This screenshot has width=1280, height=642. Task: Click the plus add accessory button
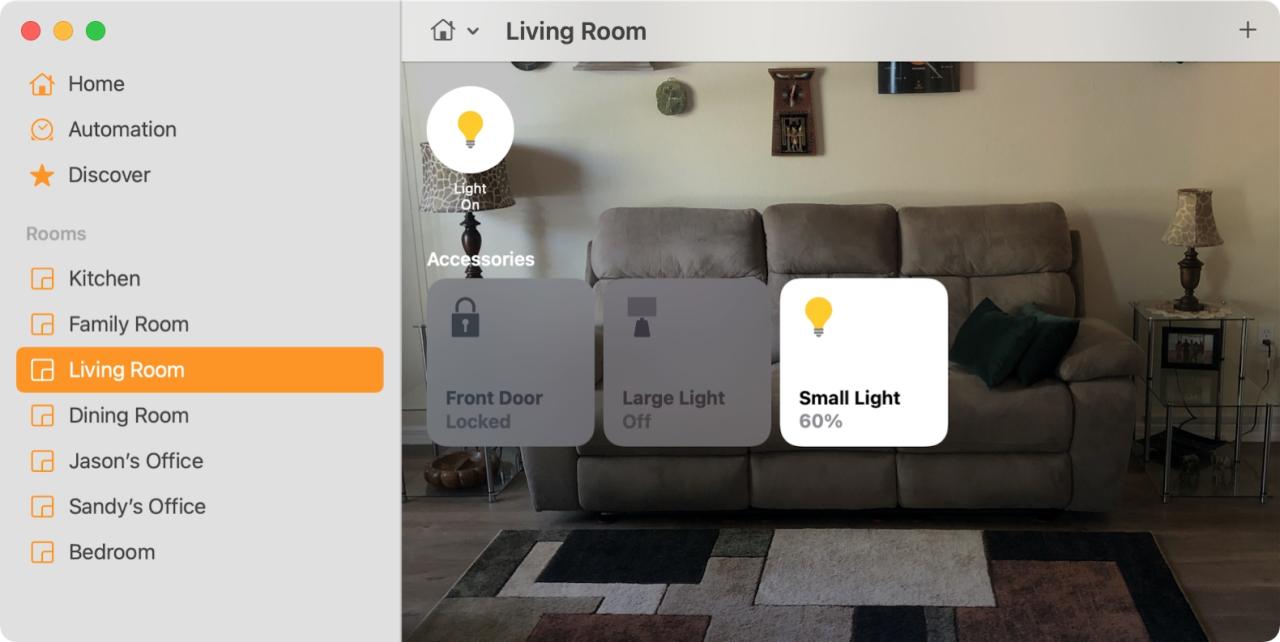(x=1247, y=30)
